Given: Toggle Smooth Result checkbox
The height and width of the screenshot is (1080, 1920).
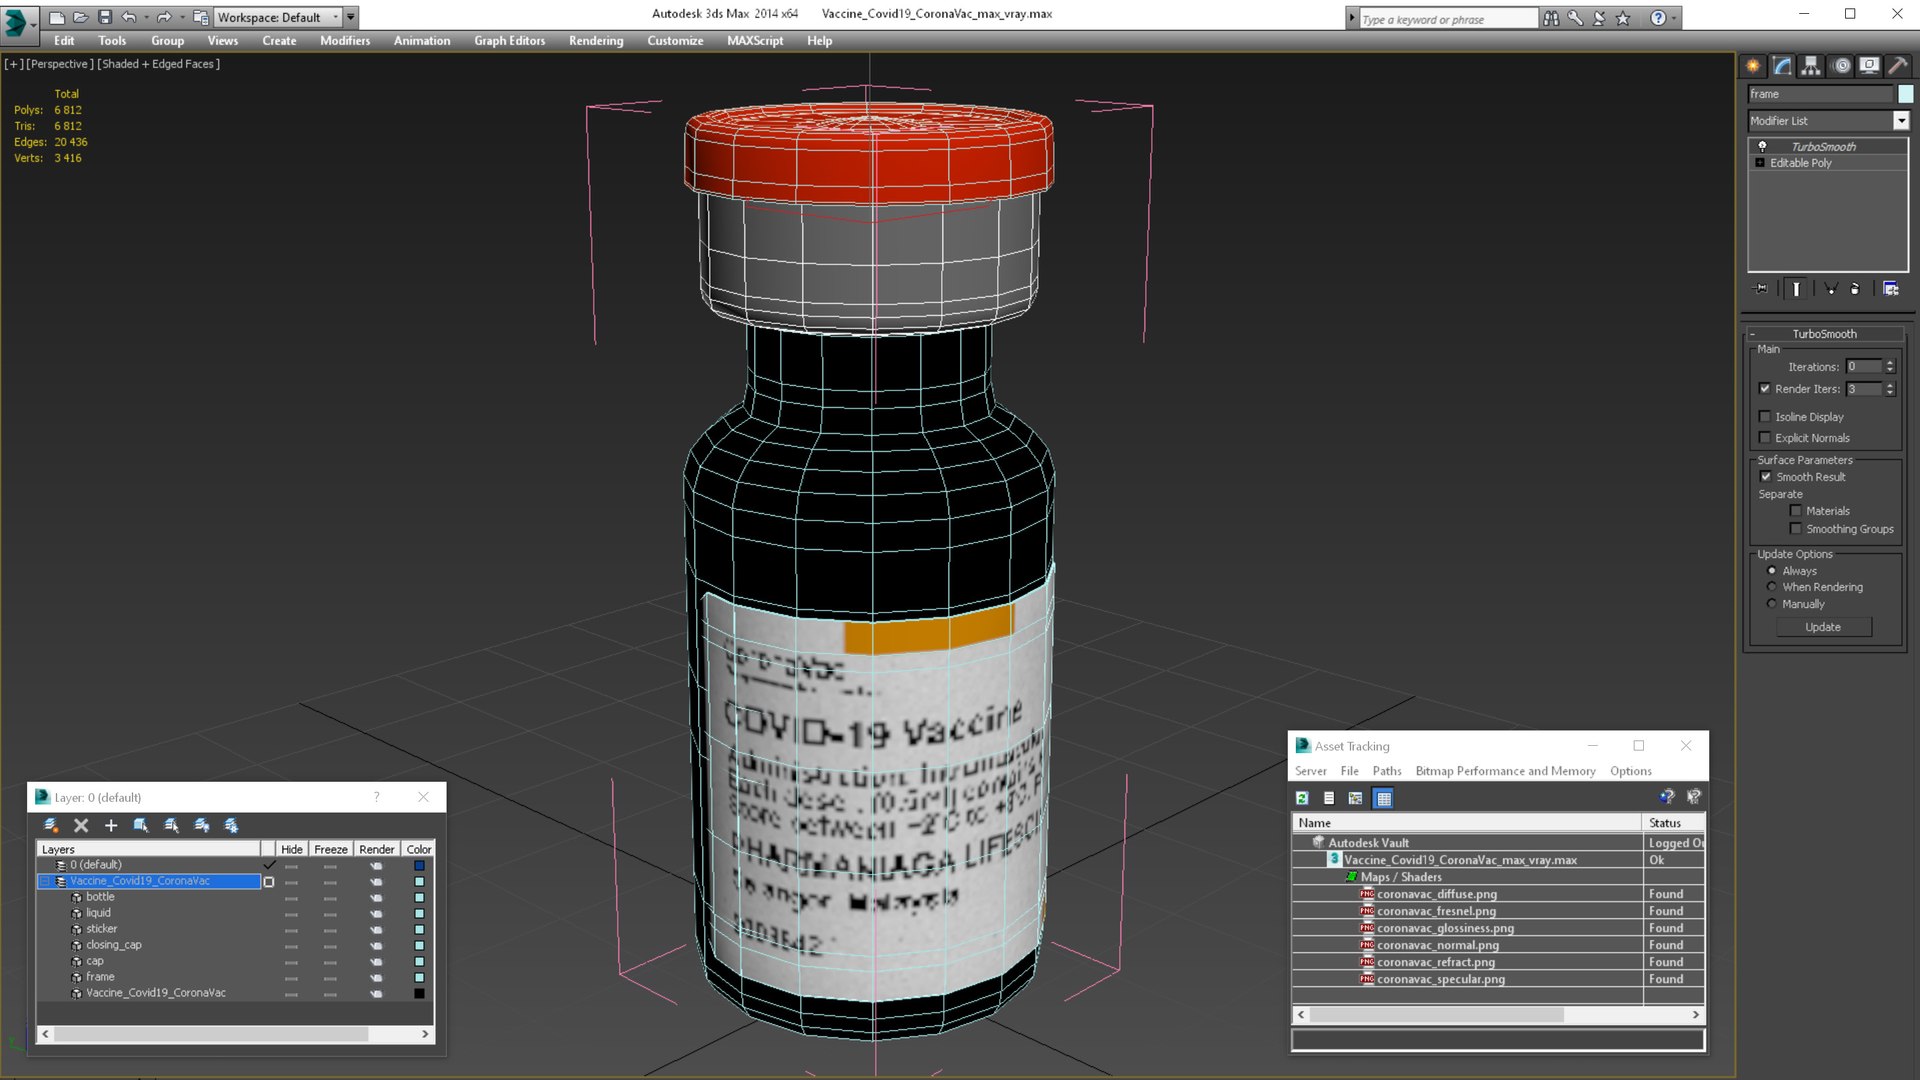Looking at the screenshot, I should [1766, 477].
